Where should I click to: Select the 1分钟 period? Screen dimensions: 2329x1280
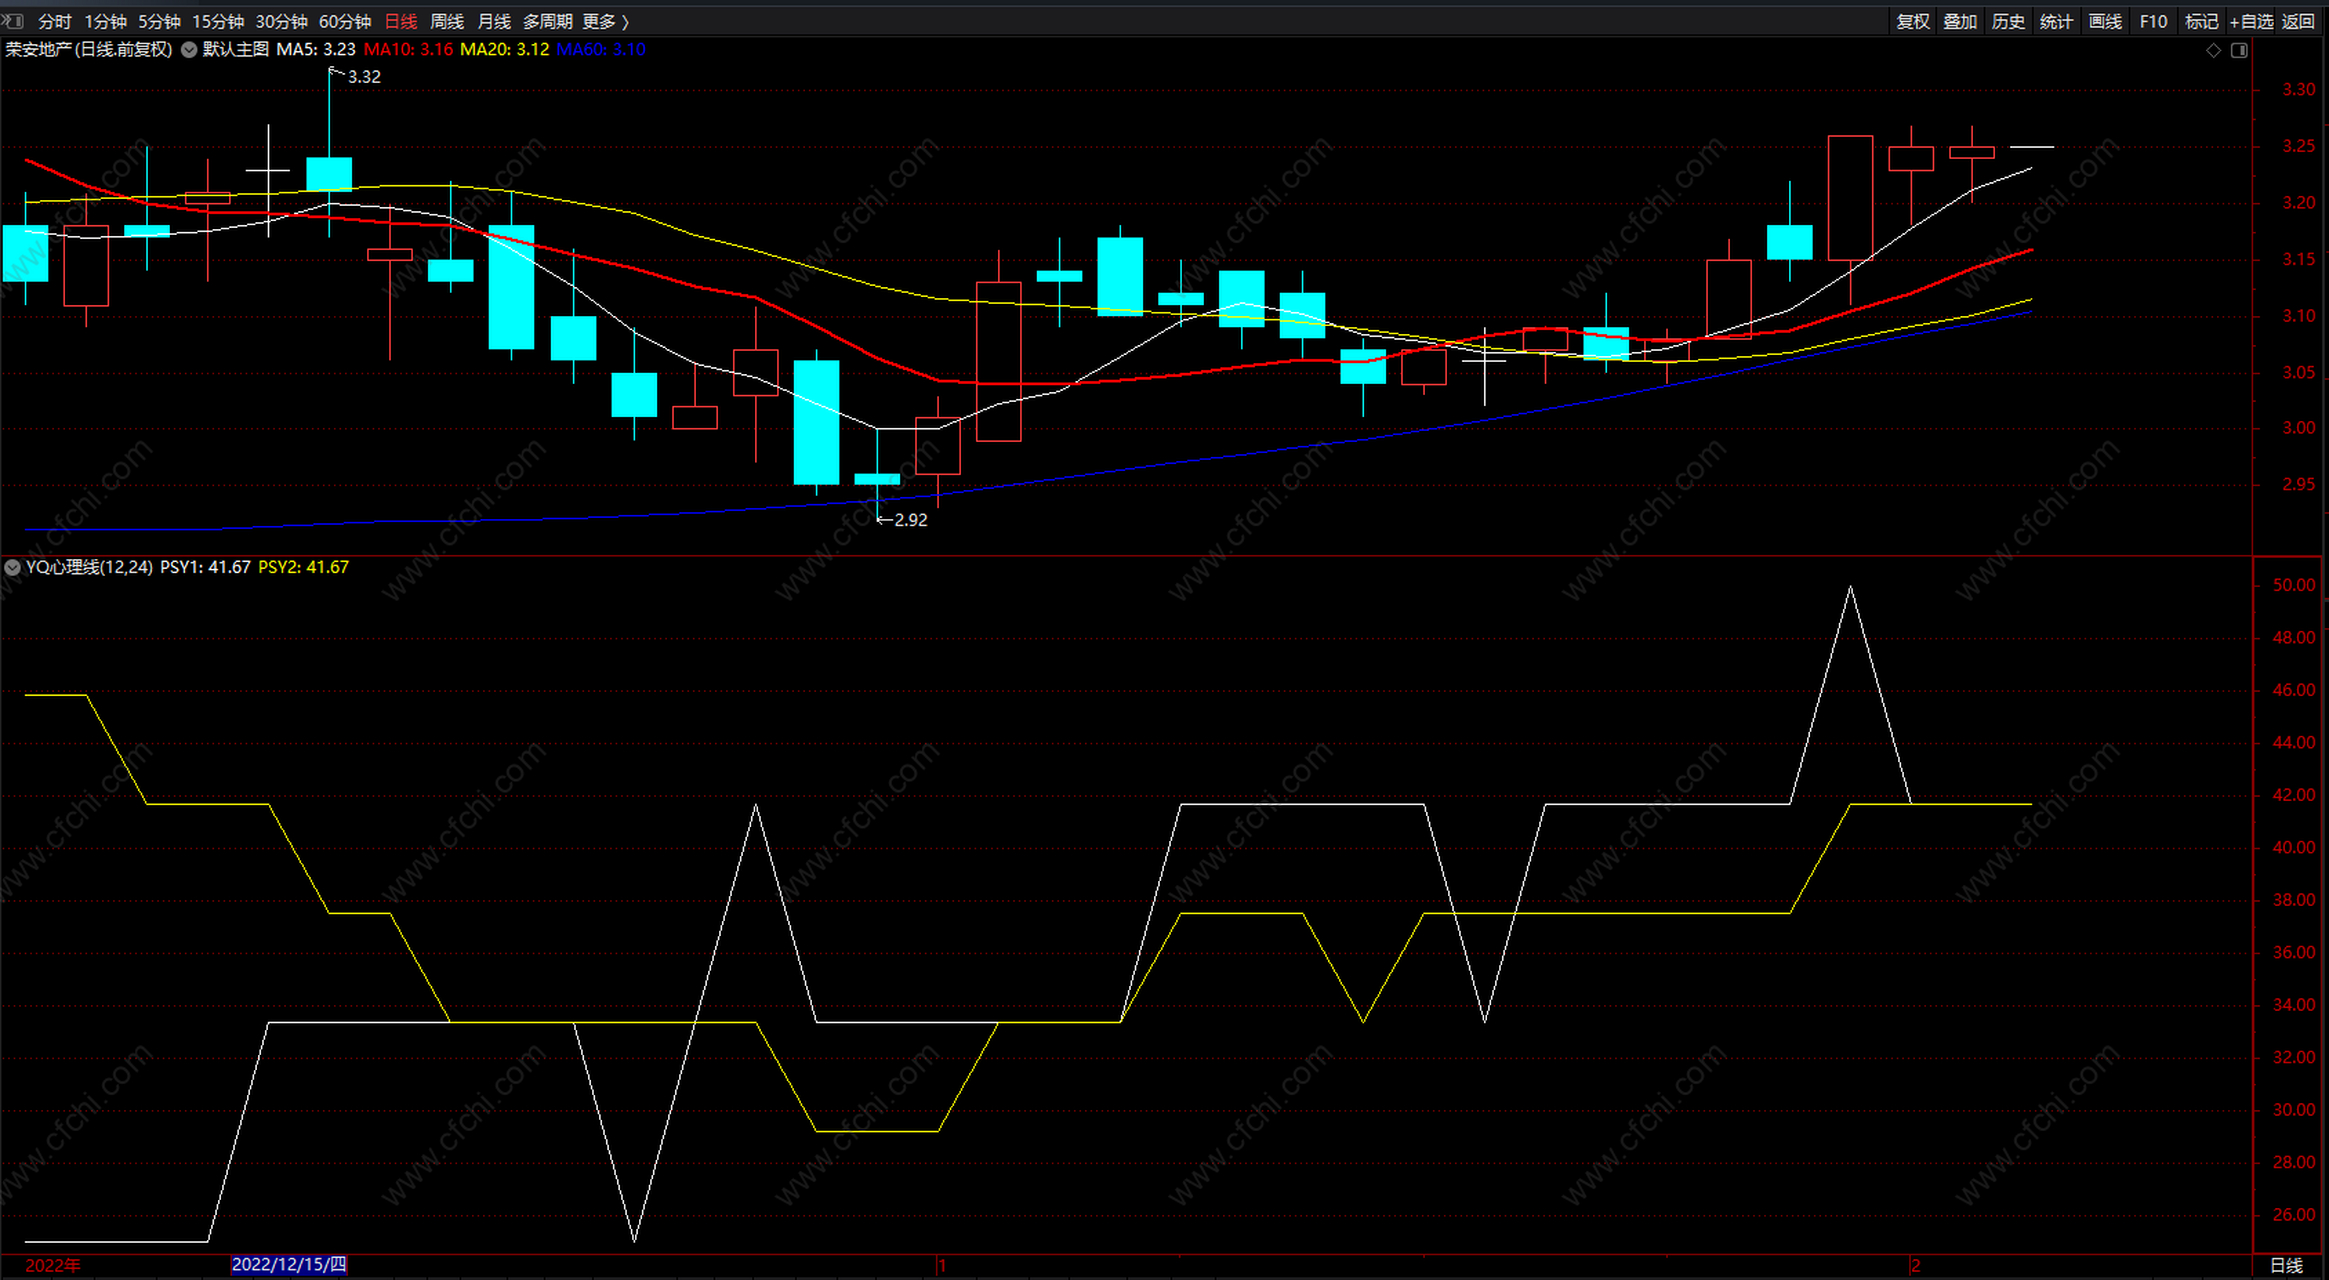(x=105, y=21)
